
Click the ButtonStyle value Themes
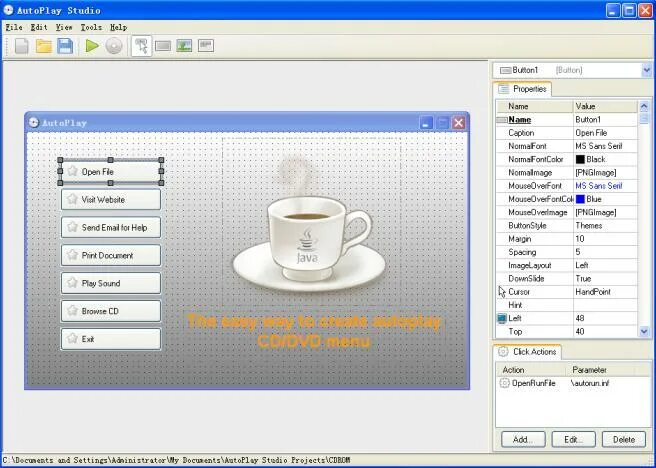click(605, 226)
